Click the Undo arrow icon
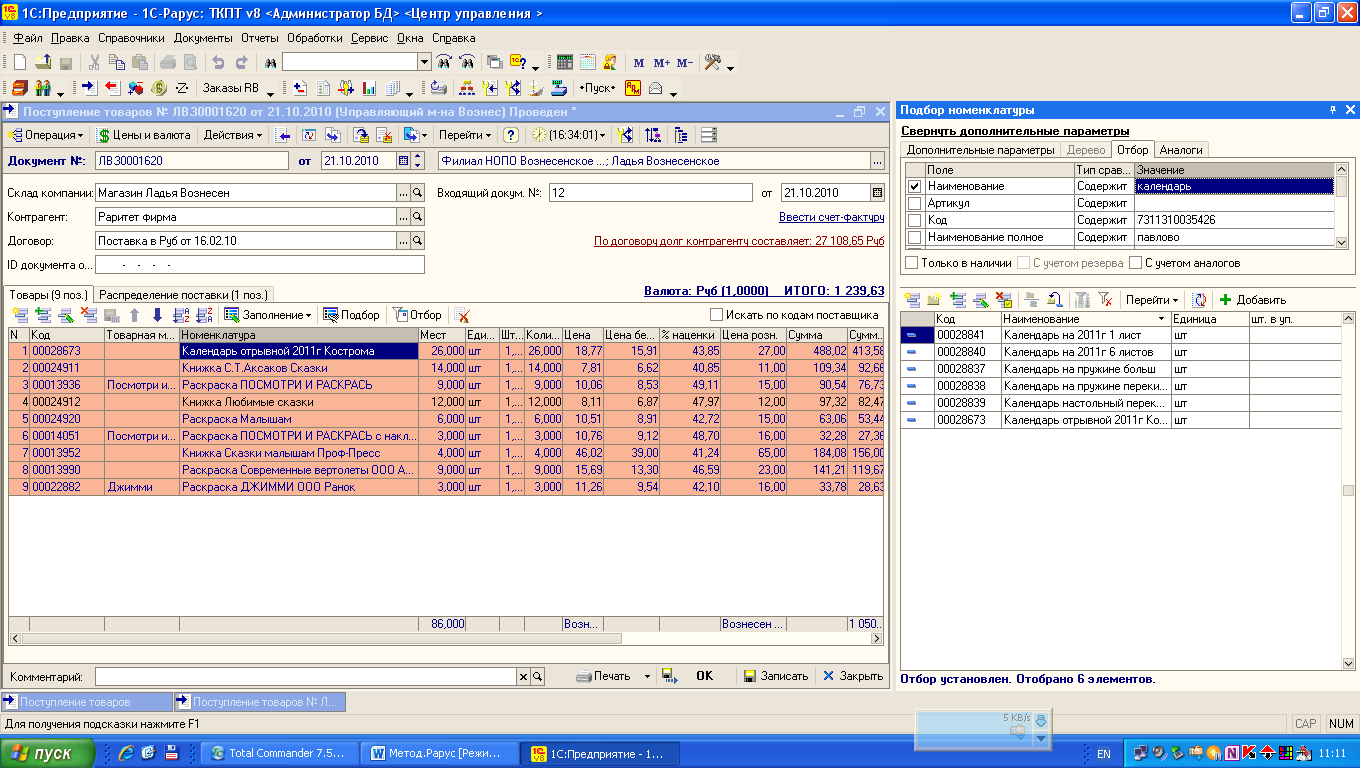Screen dimensions: 1360x768 tap(217, 62)
